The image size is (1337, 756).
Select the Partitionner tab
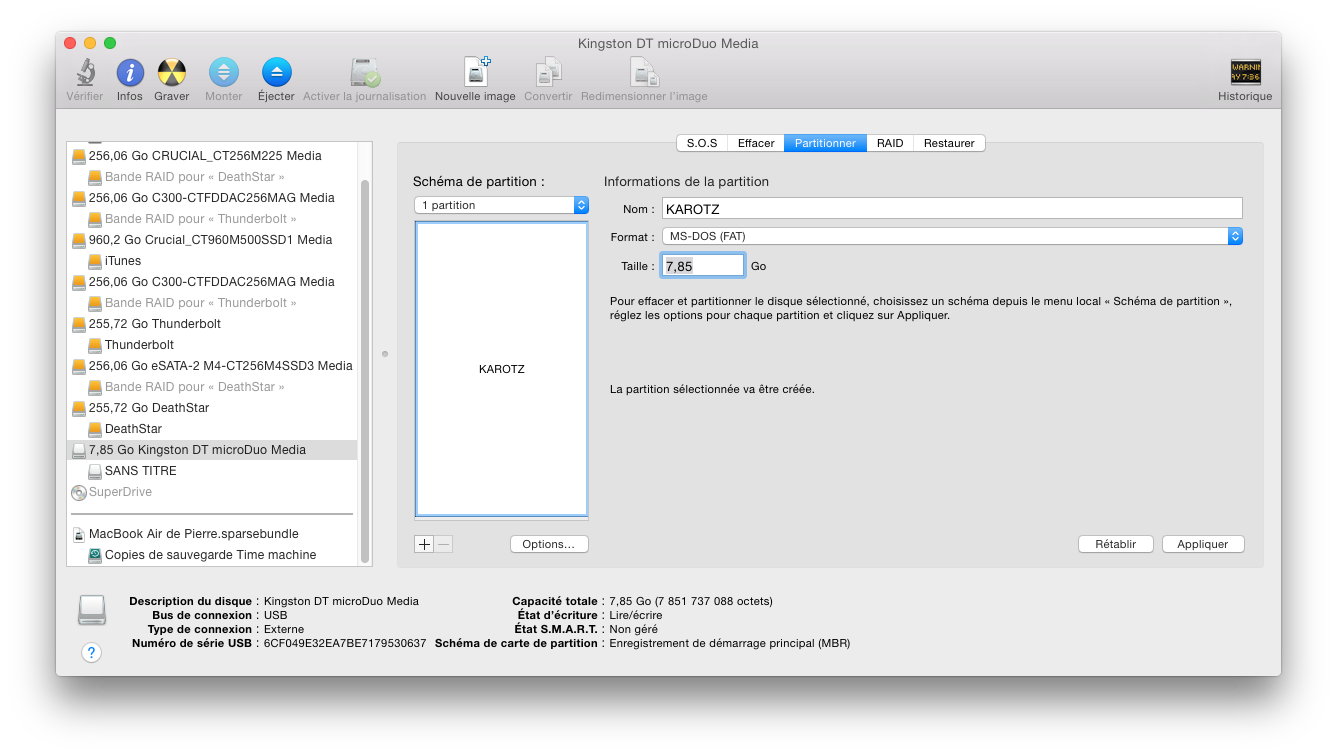click(825, 143)
